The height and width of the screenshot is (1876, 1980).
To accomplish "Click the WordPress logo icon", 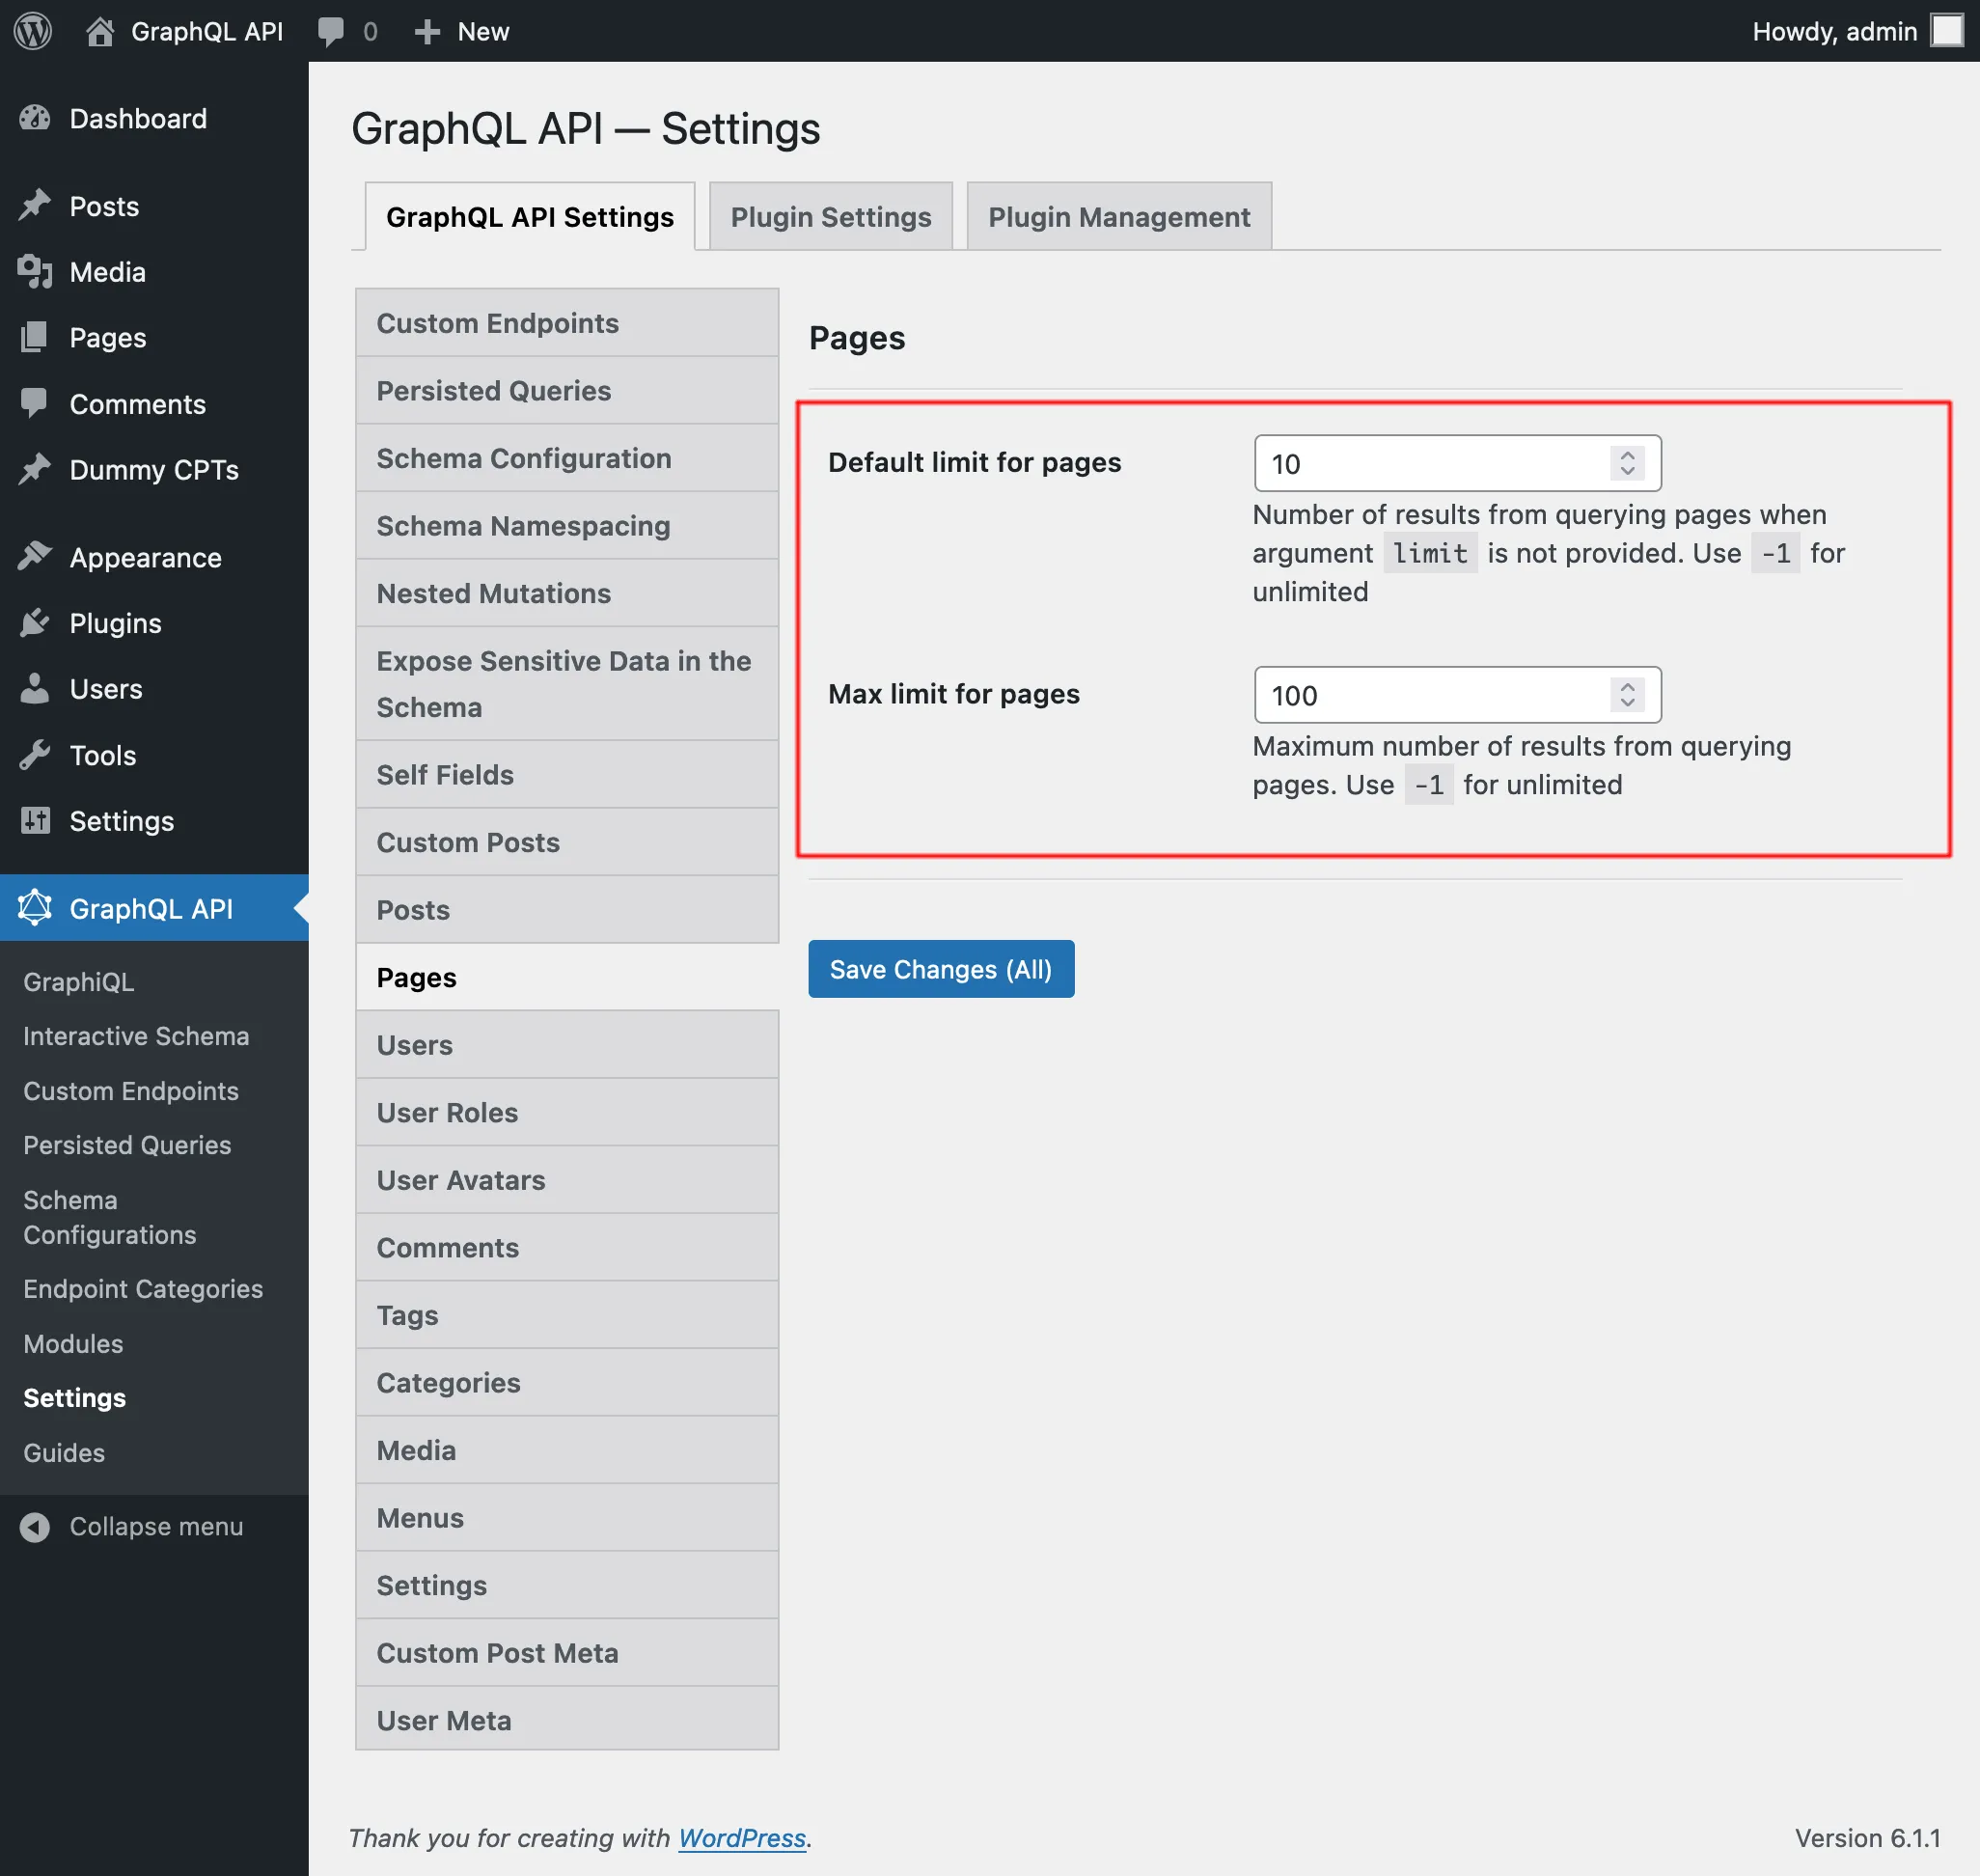I will coord(33,31).
